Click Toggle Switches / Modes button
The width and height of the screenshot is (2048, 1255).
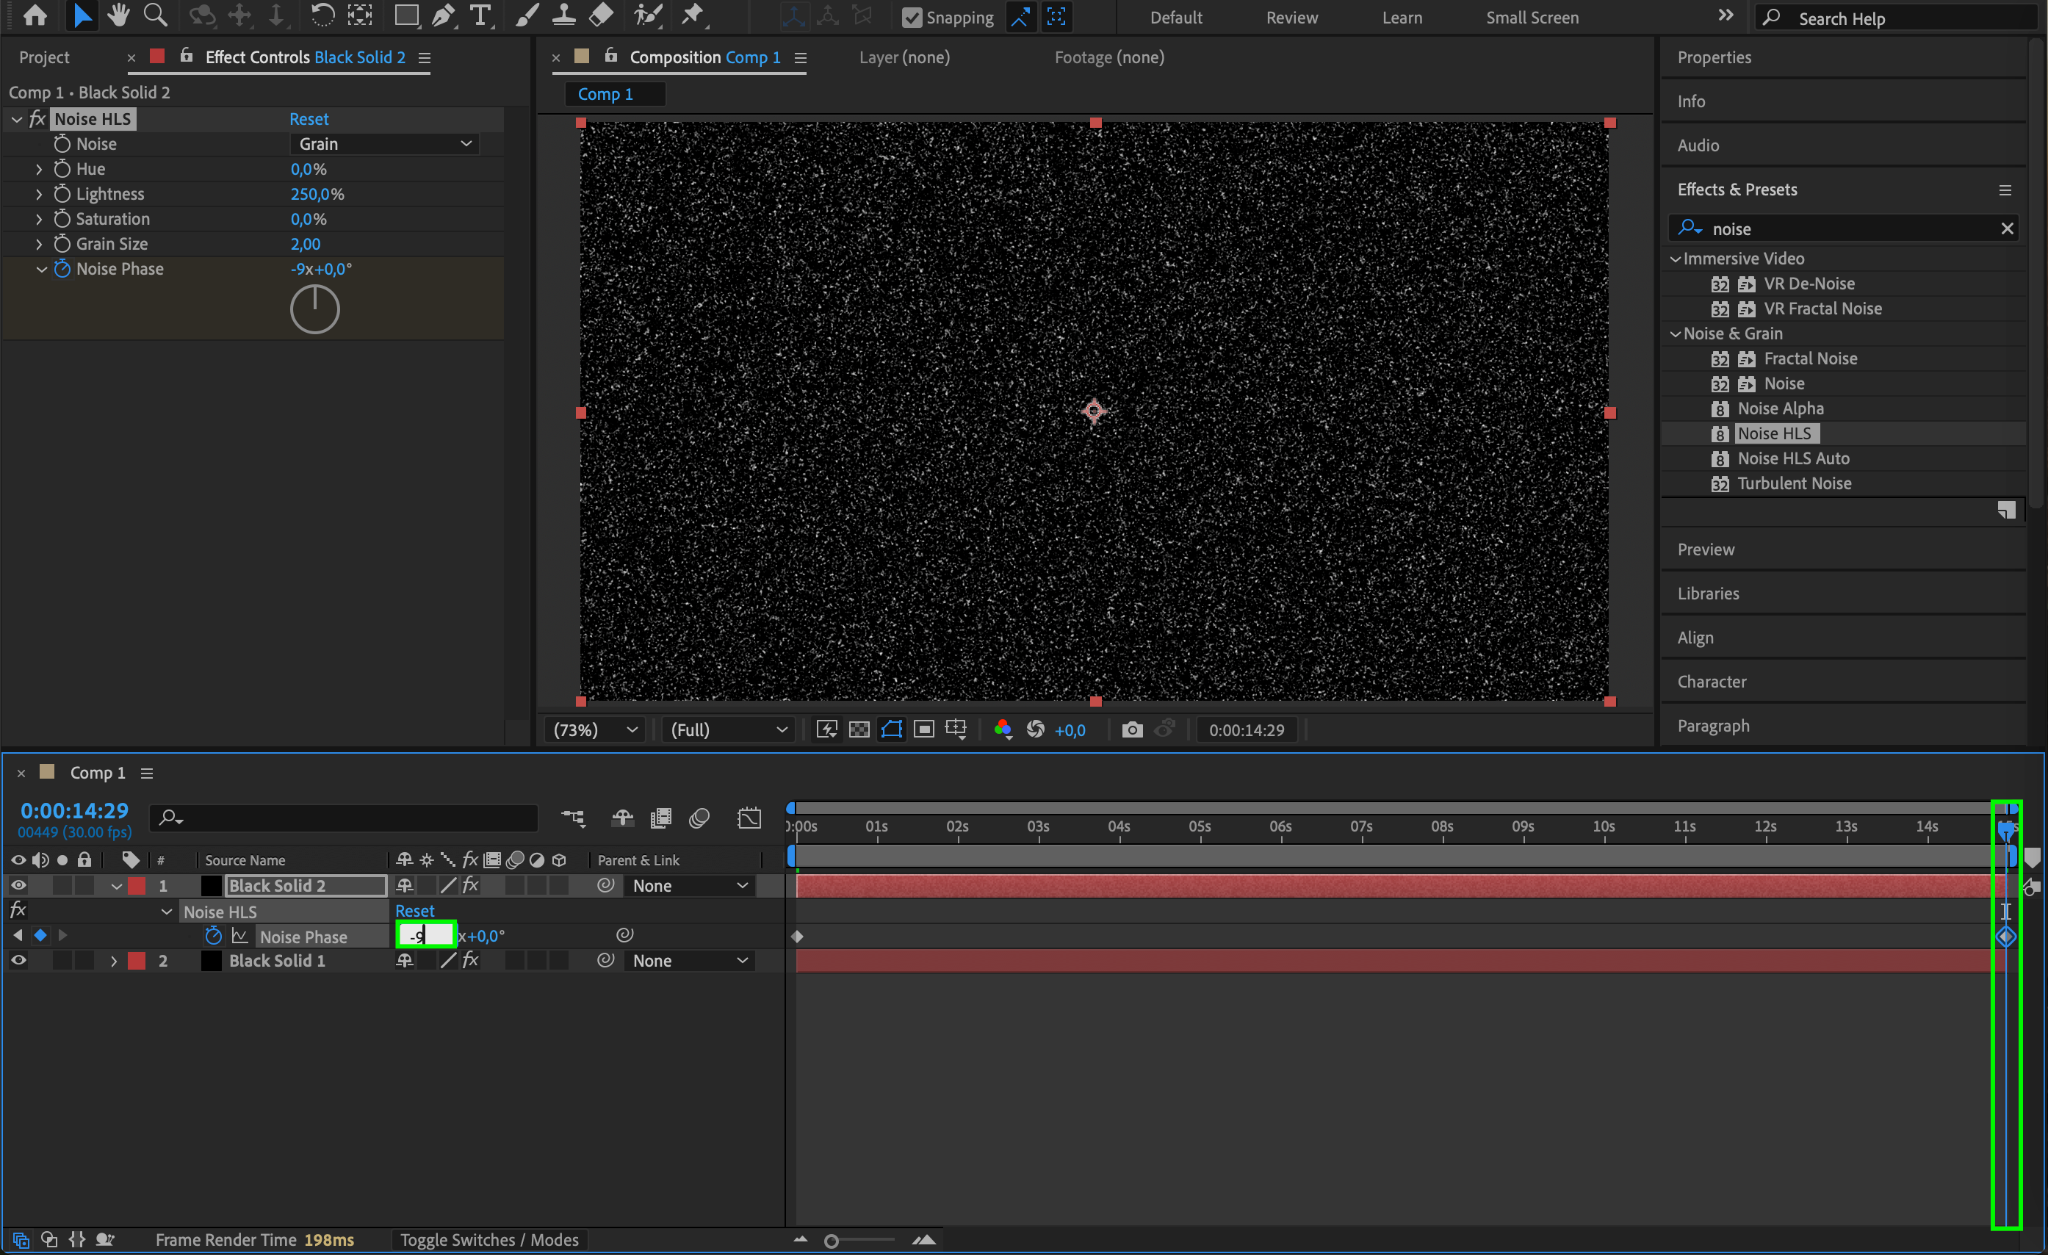click(489, 1240)
